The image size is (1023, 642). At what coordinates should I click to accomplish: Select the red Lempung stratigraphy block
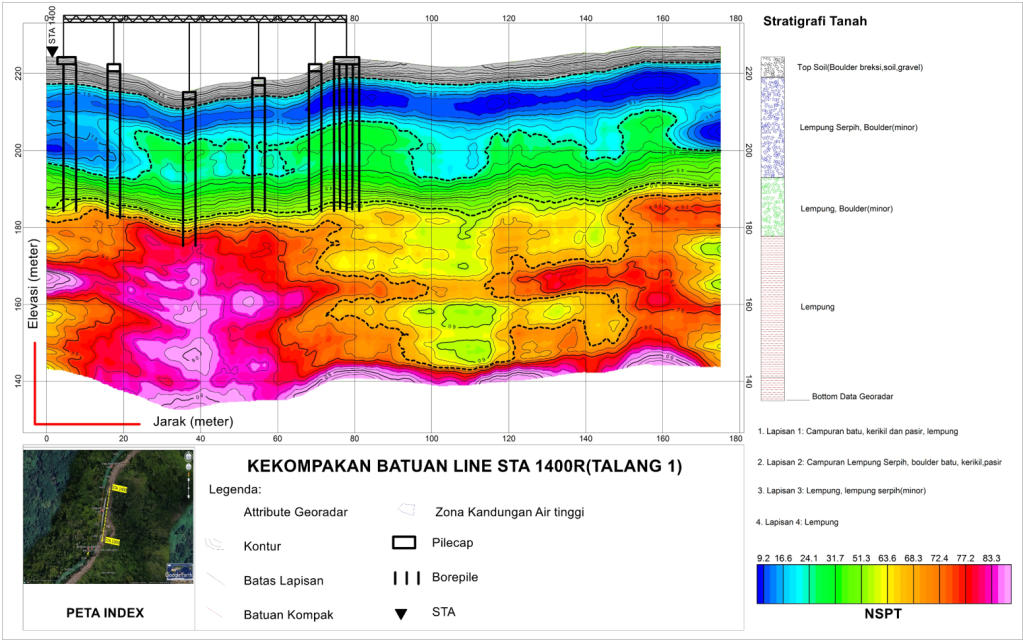773,315
